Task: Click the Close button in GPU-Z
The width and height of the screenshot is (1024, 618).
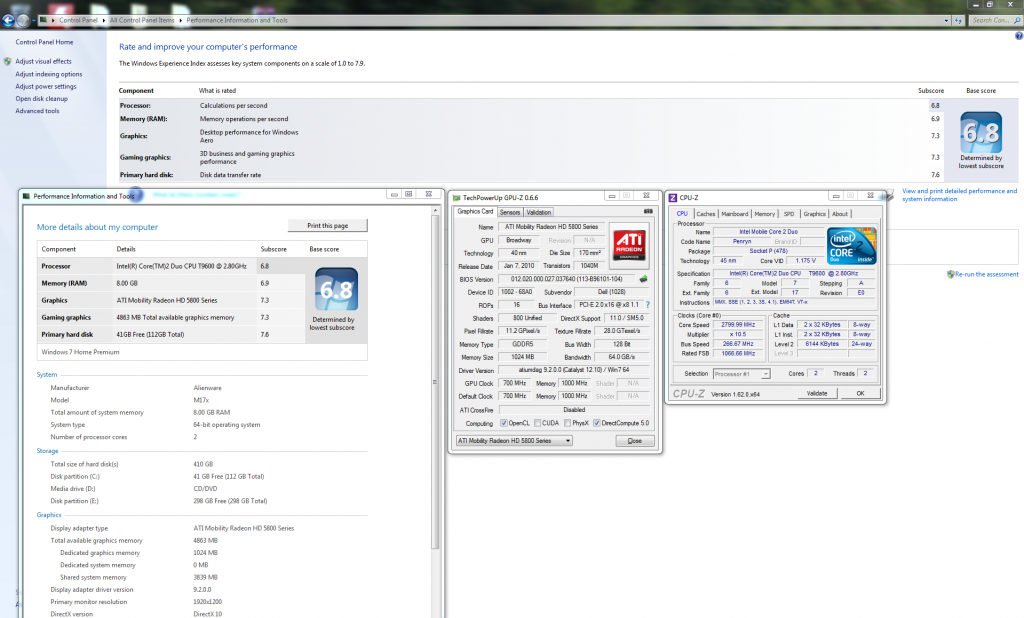Action: tap(635, 441)
